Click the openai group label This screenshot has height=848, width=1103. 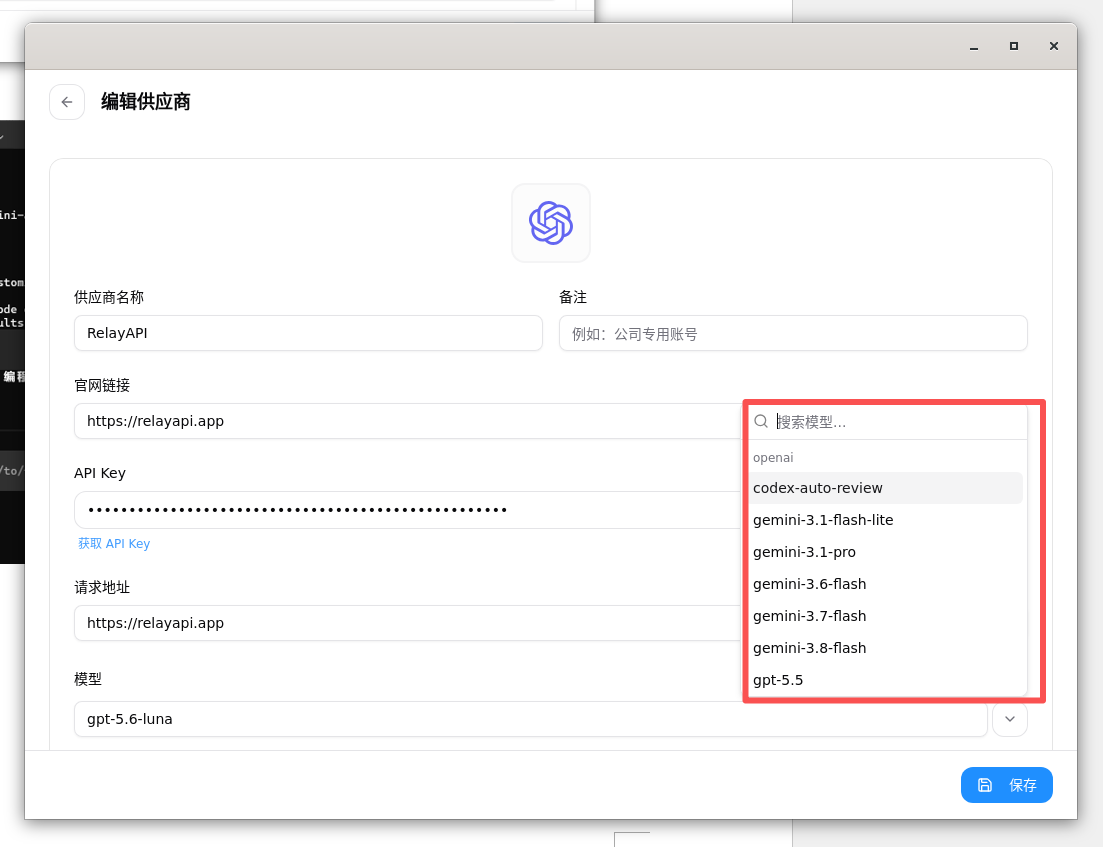point(772,457)
